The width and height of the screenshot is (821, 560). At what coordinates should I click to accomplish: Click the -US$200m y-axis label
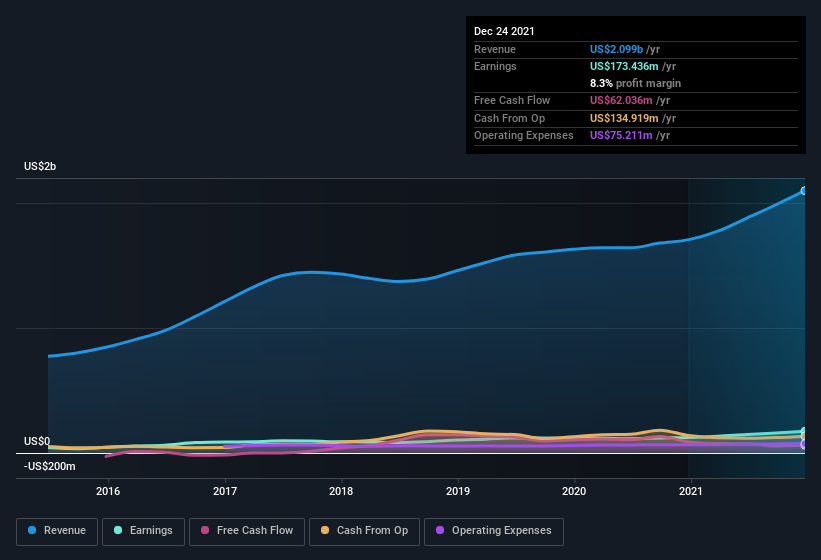pos(50,466)
